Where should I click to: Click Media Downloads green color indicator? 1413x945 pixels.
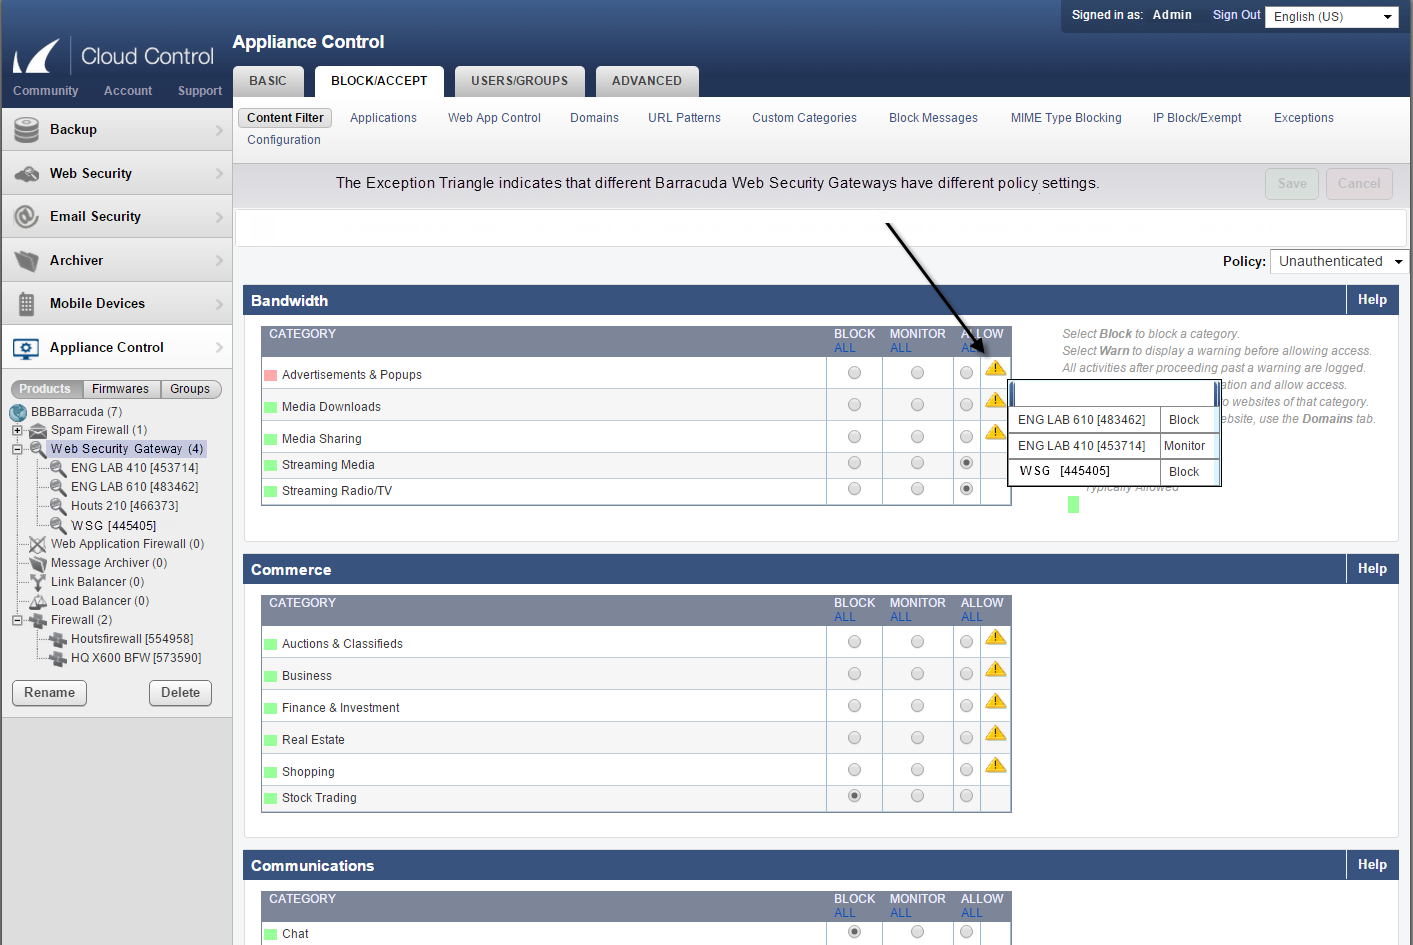(270, 408)
